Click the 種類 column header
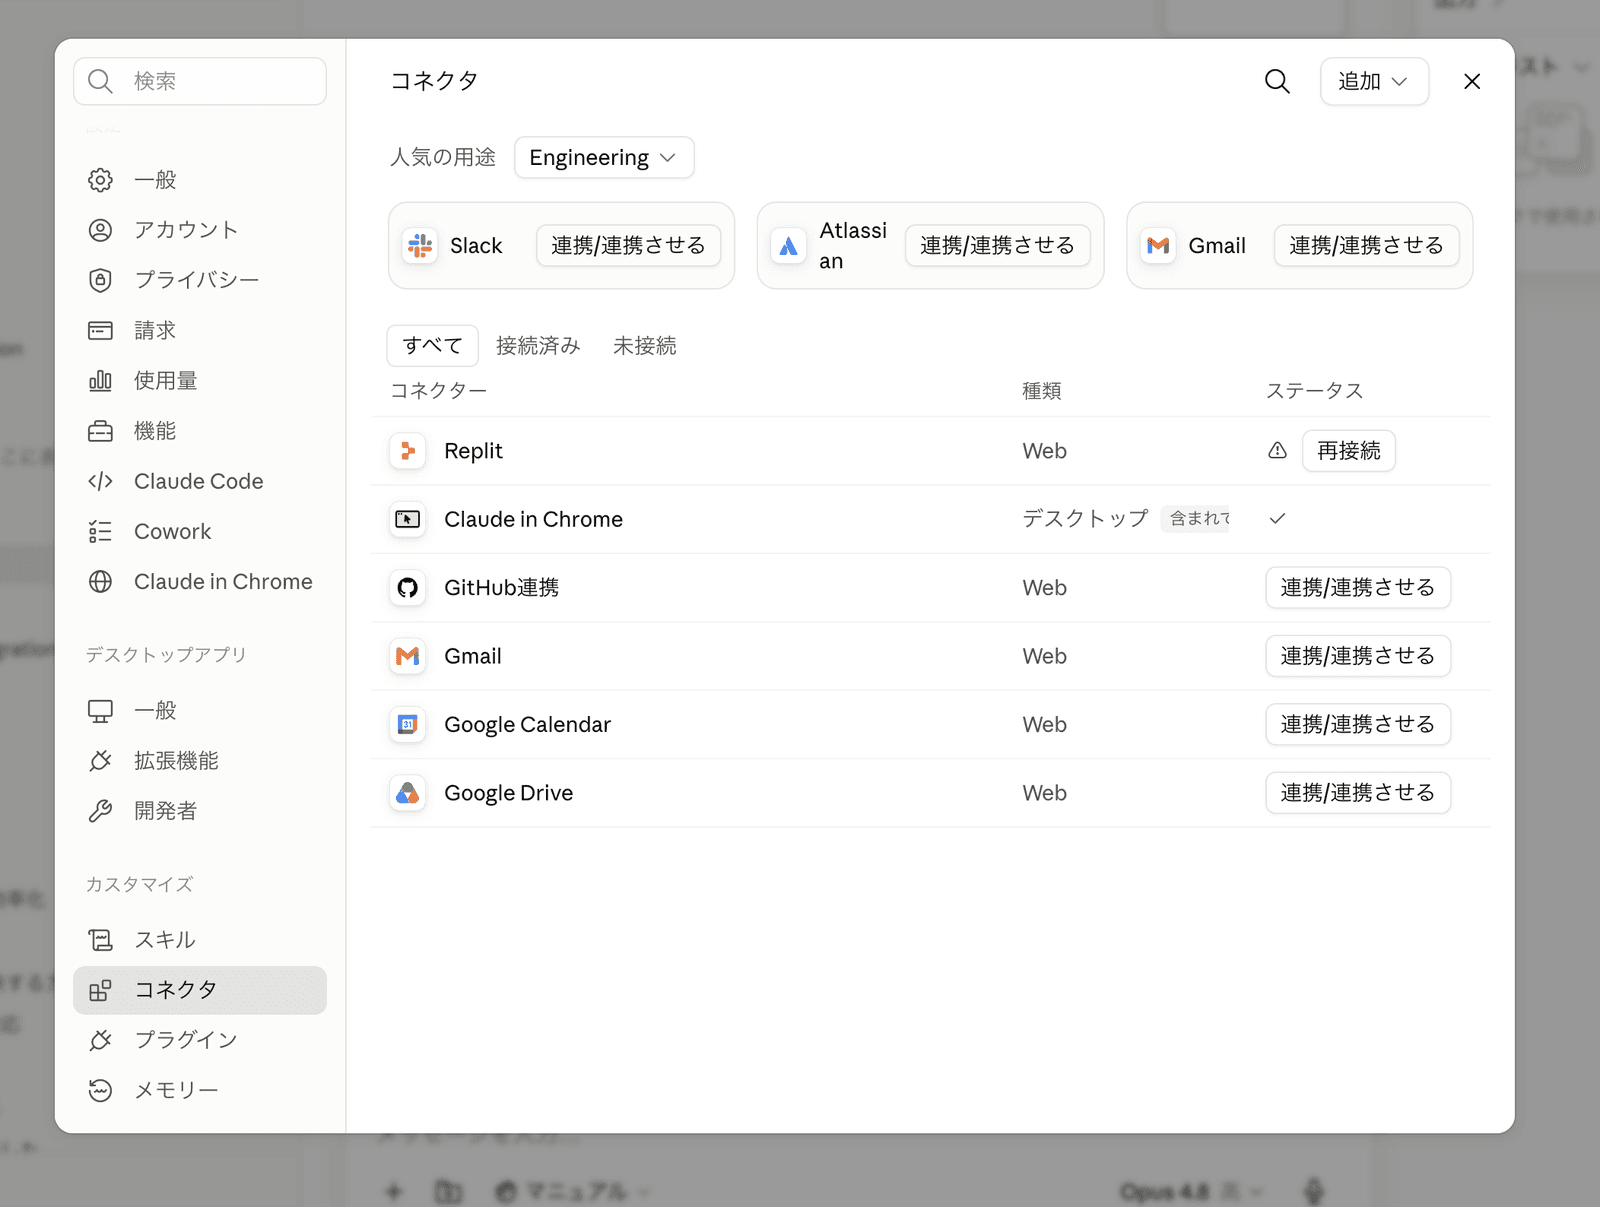 tap(1041, 391)
